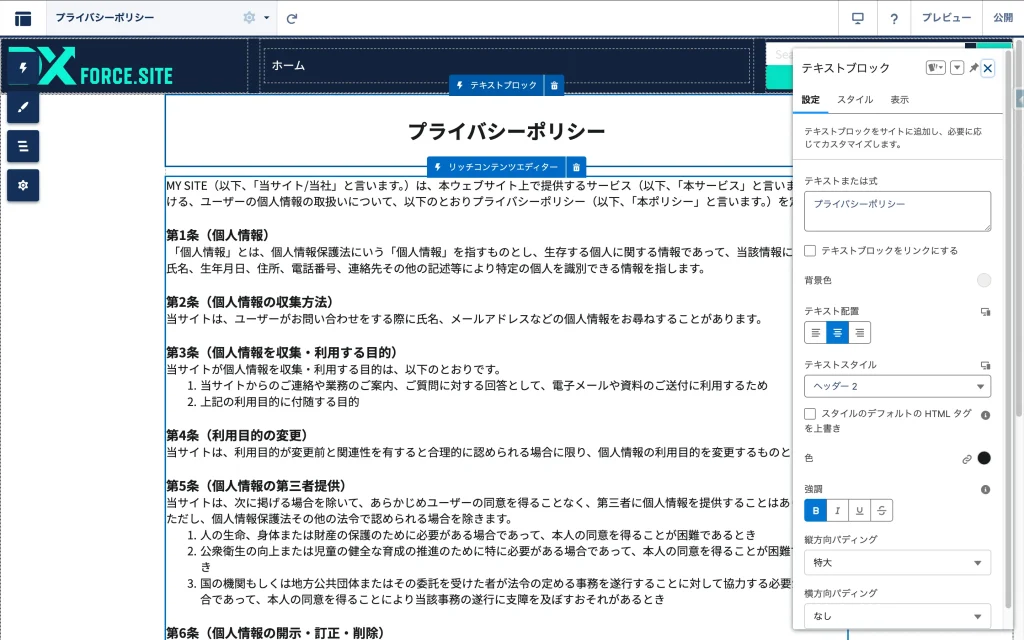Click the プレビュー button
Viewport: 1024px width, 640px height.
946,18
